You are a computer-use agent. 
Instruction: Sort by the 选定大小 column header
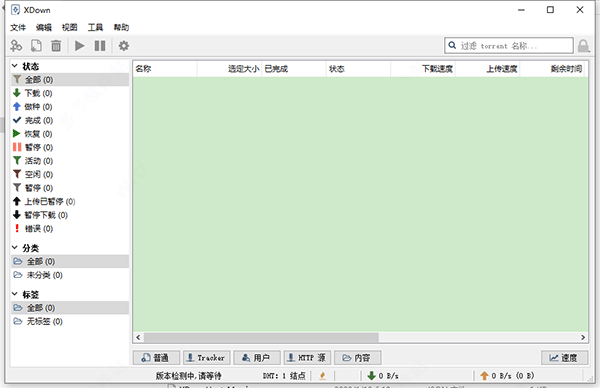click(x=229, y=69)
